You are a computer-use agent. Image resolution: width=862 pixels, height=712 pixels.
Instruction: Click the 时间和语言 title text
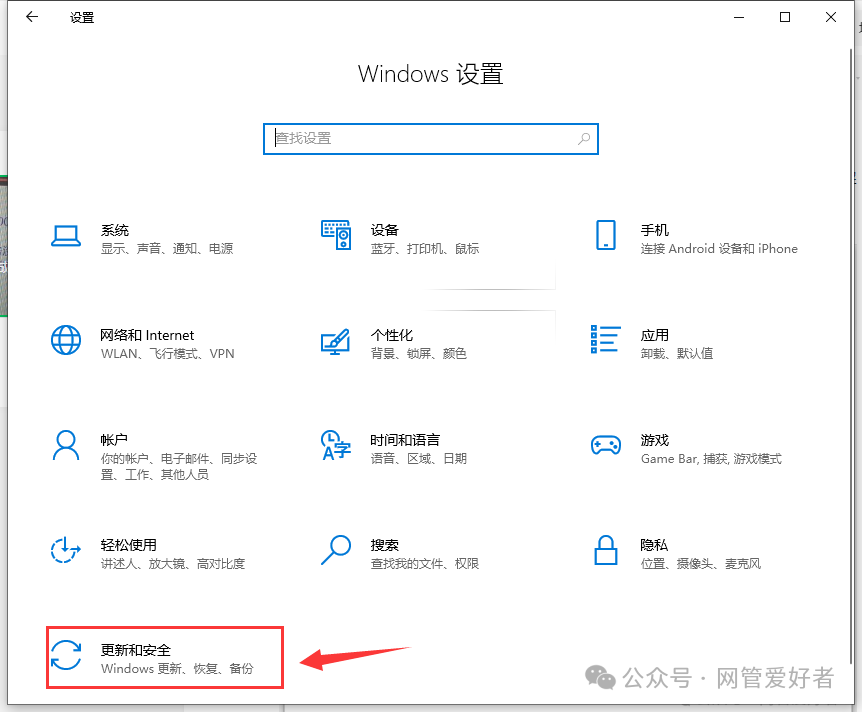(x=405, y=440)
